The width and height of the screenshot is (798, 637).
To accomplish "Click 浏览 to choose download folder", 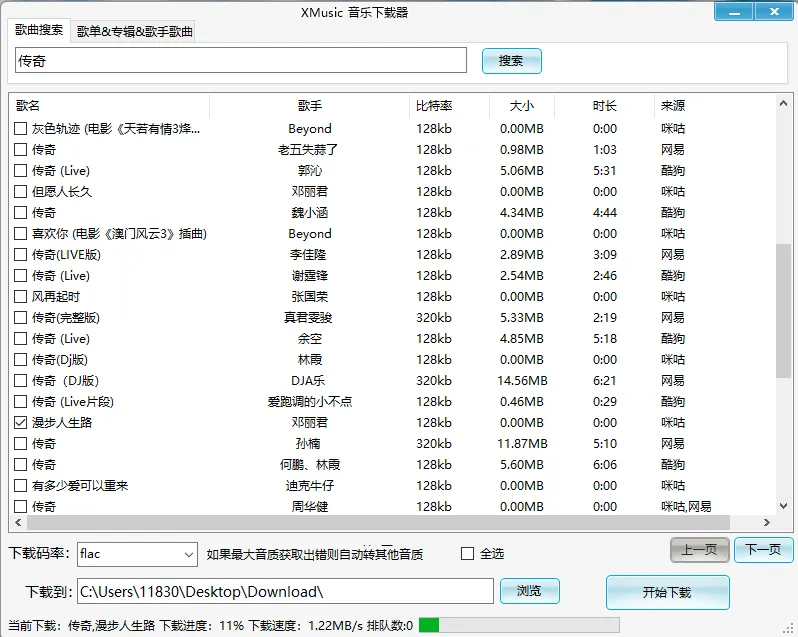I will [x=529, y=591].
